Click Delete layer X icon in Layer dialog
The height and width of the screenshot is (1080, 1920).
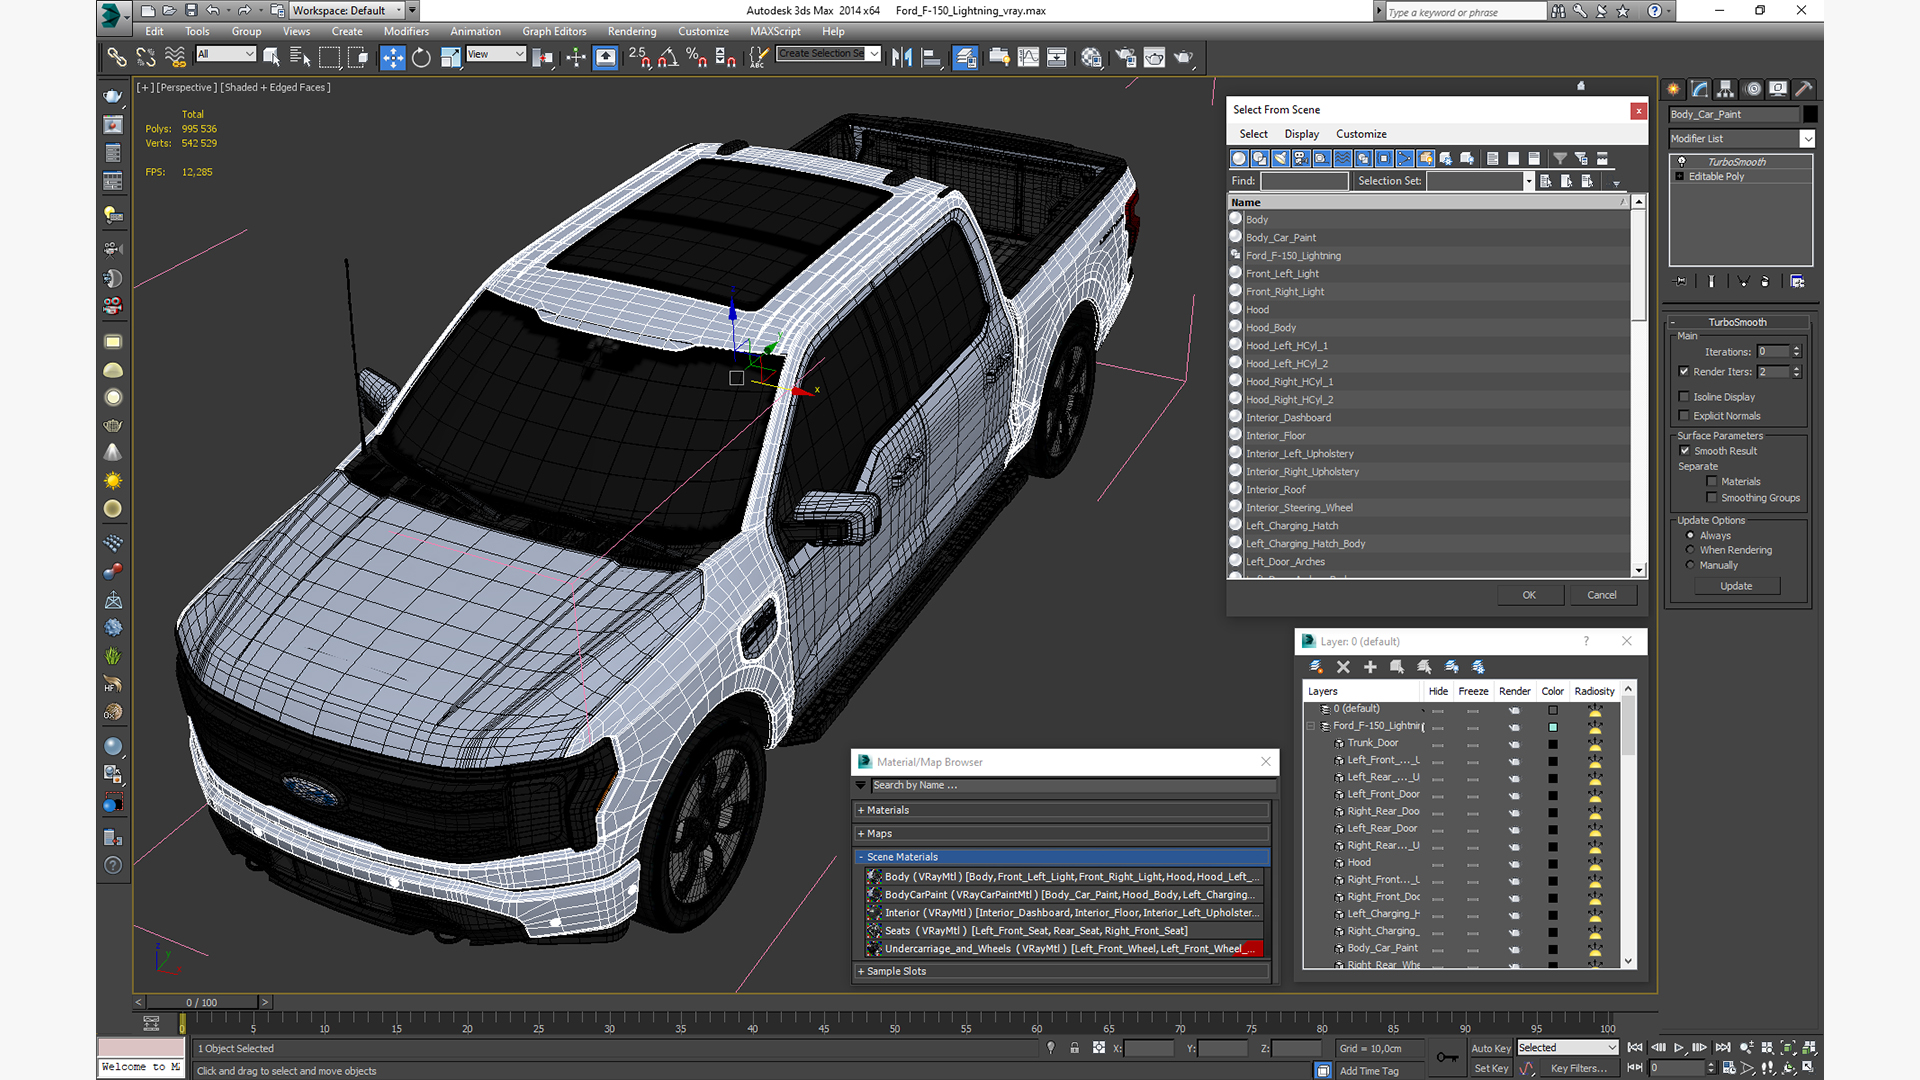point(1343,666)
